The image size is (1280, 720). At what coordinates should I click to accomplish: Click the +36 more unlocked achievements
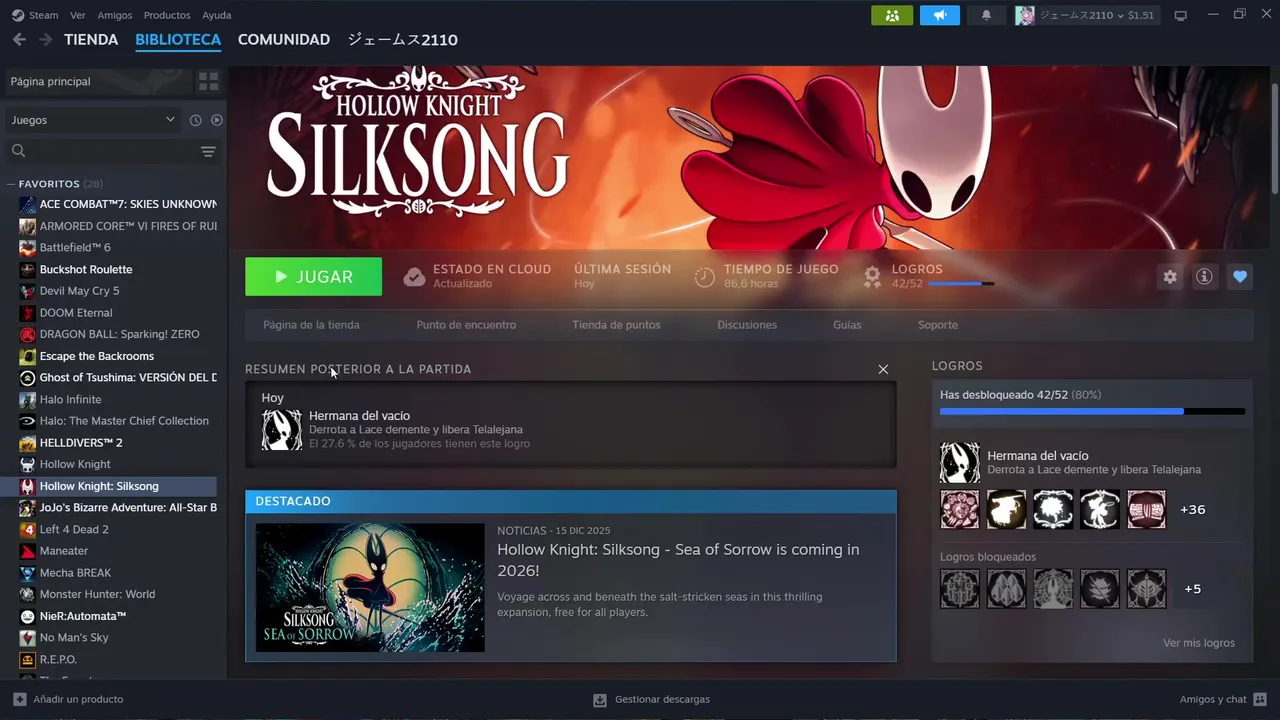point(1192,509)
